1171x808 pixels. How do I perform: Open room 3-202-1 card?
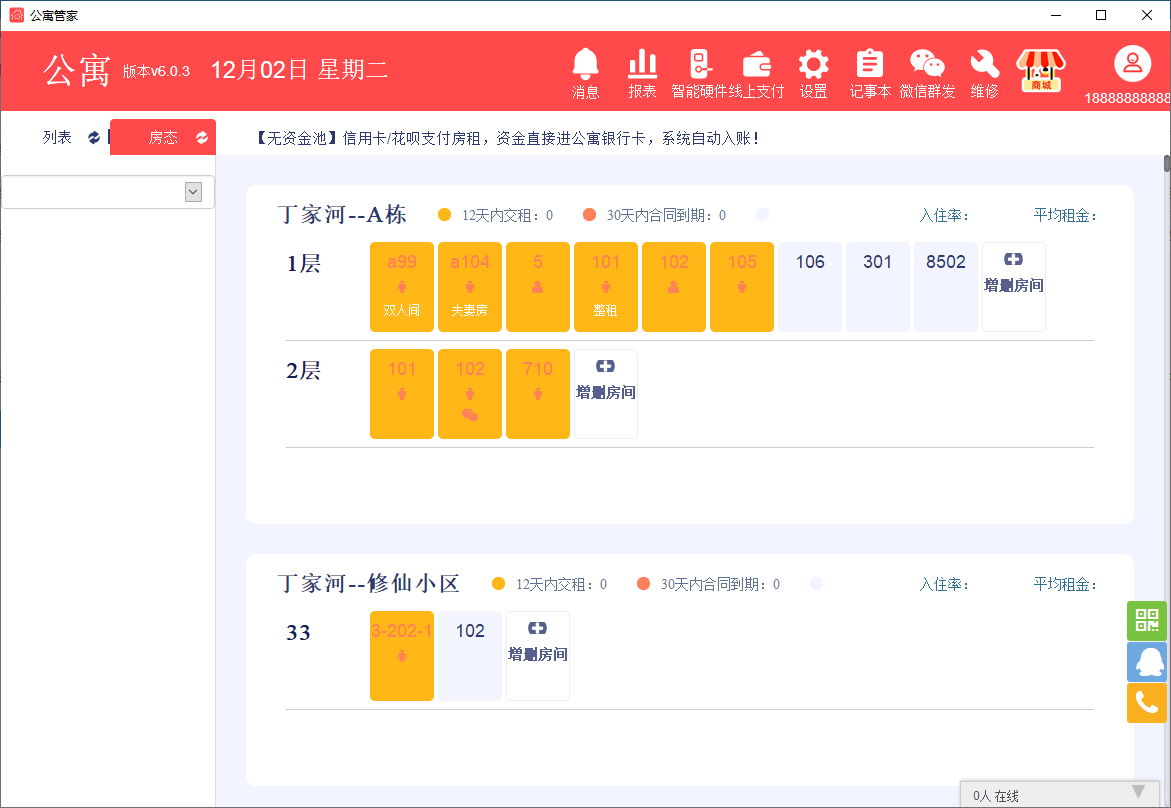coord(402,656)
